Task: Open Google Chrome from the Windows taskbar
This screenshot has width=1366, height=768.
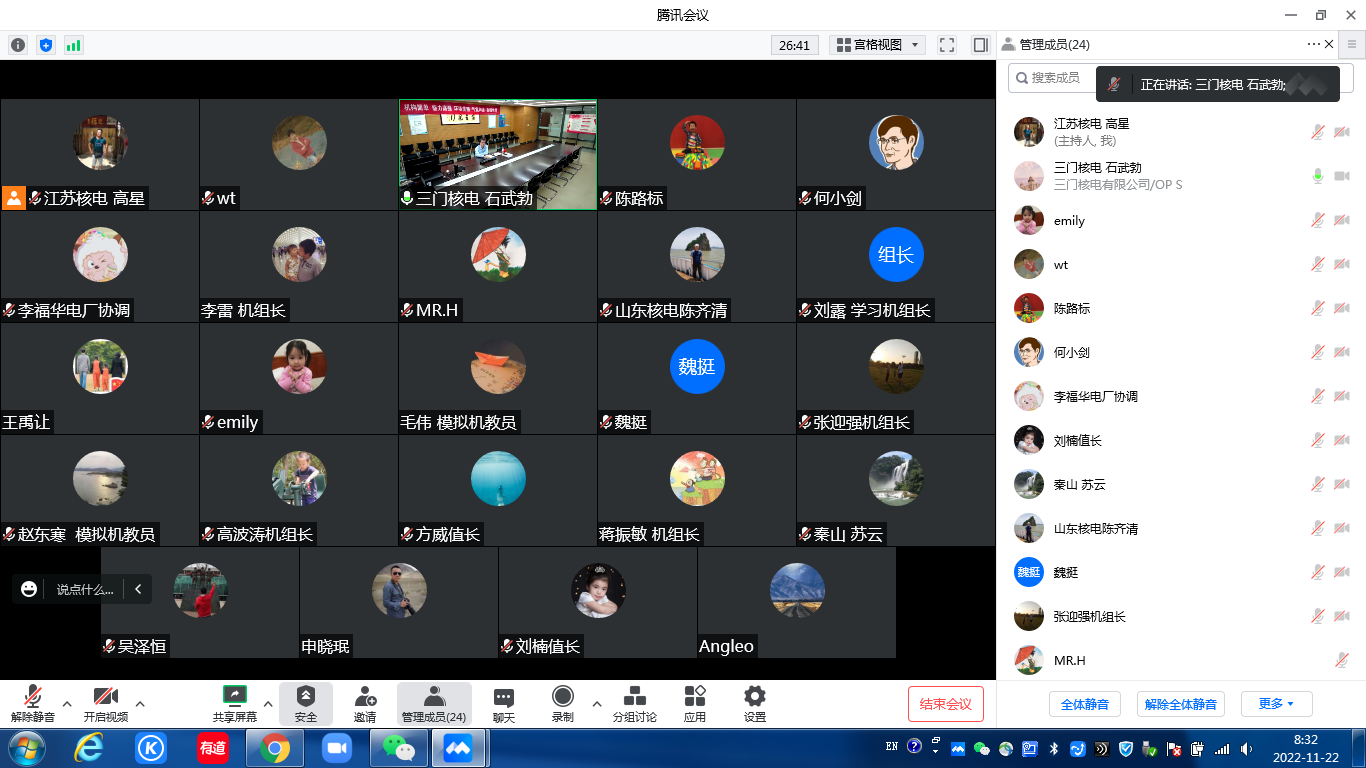Action: [275, 748]
